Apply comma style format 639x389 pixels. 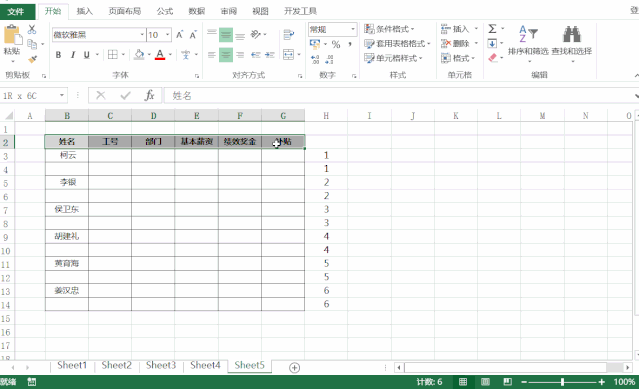[350, 44]
